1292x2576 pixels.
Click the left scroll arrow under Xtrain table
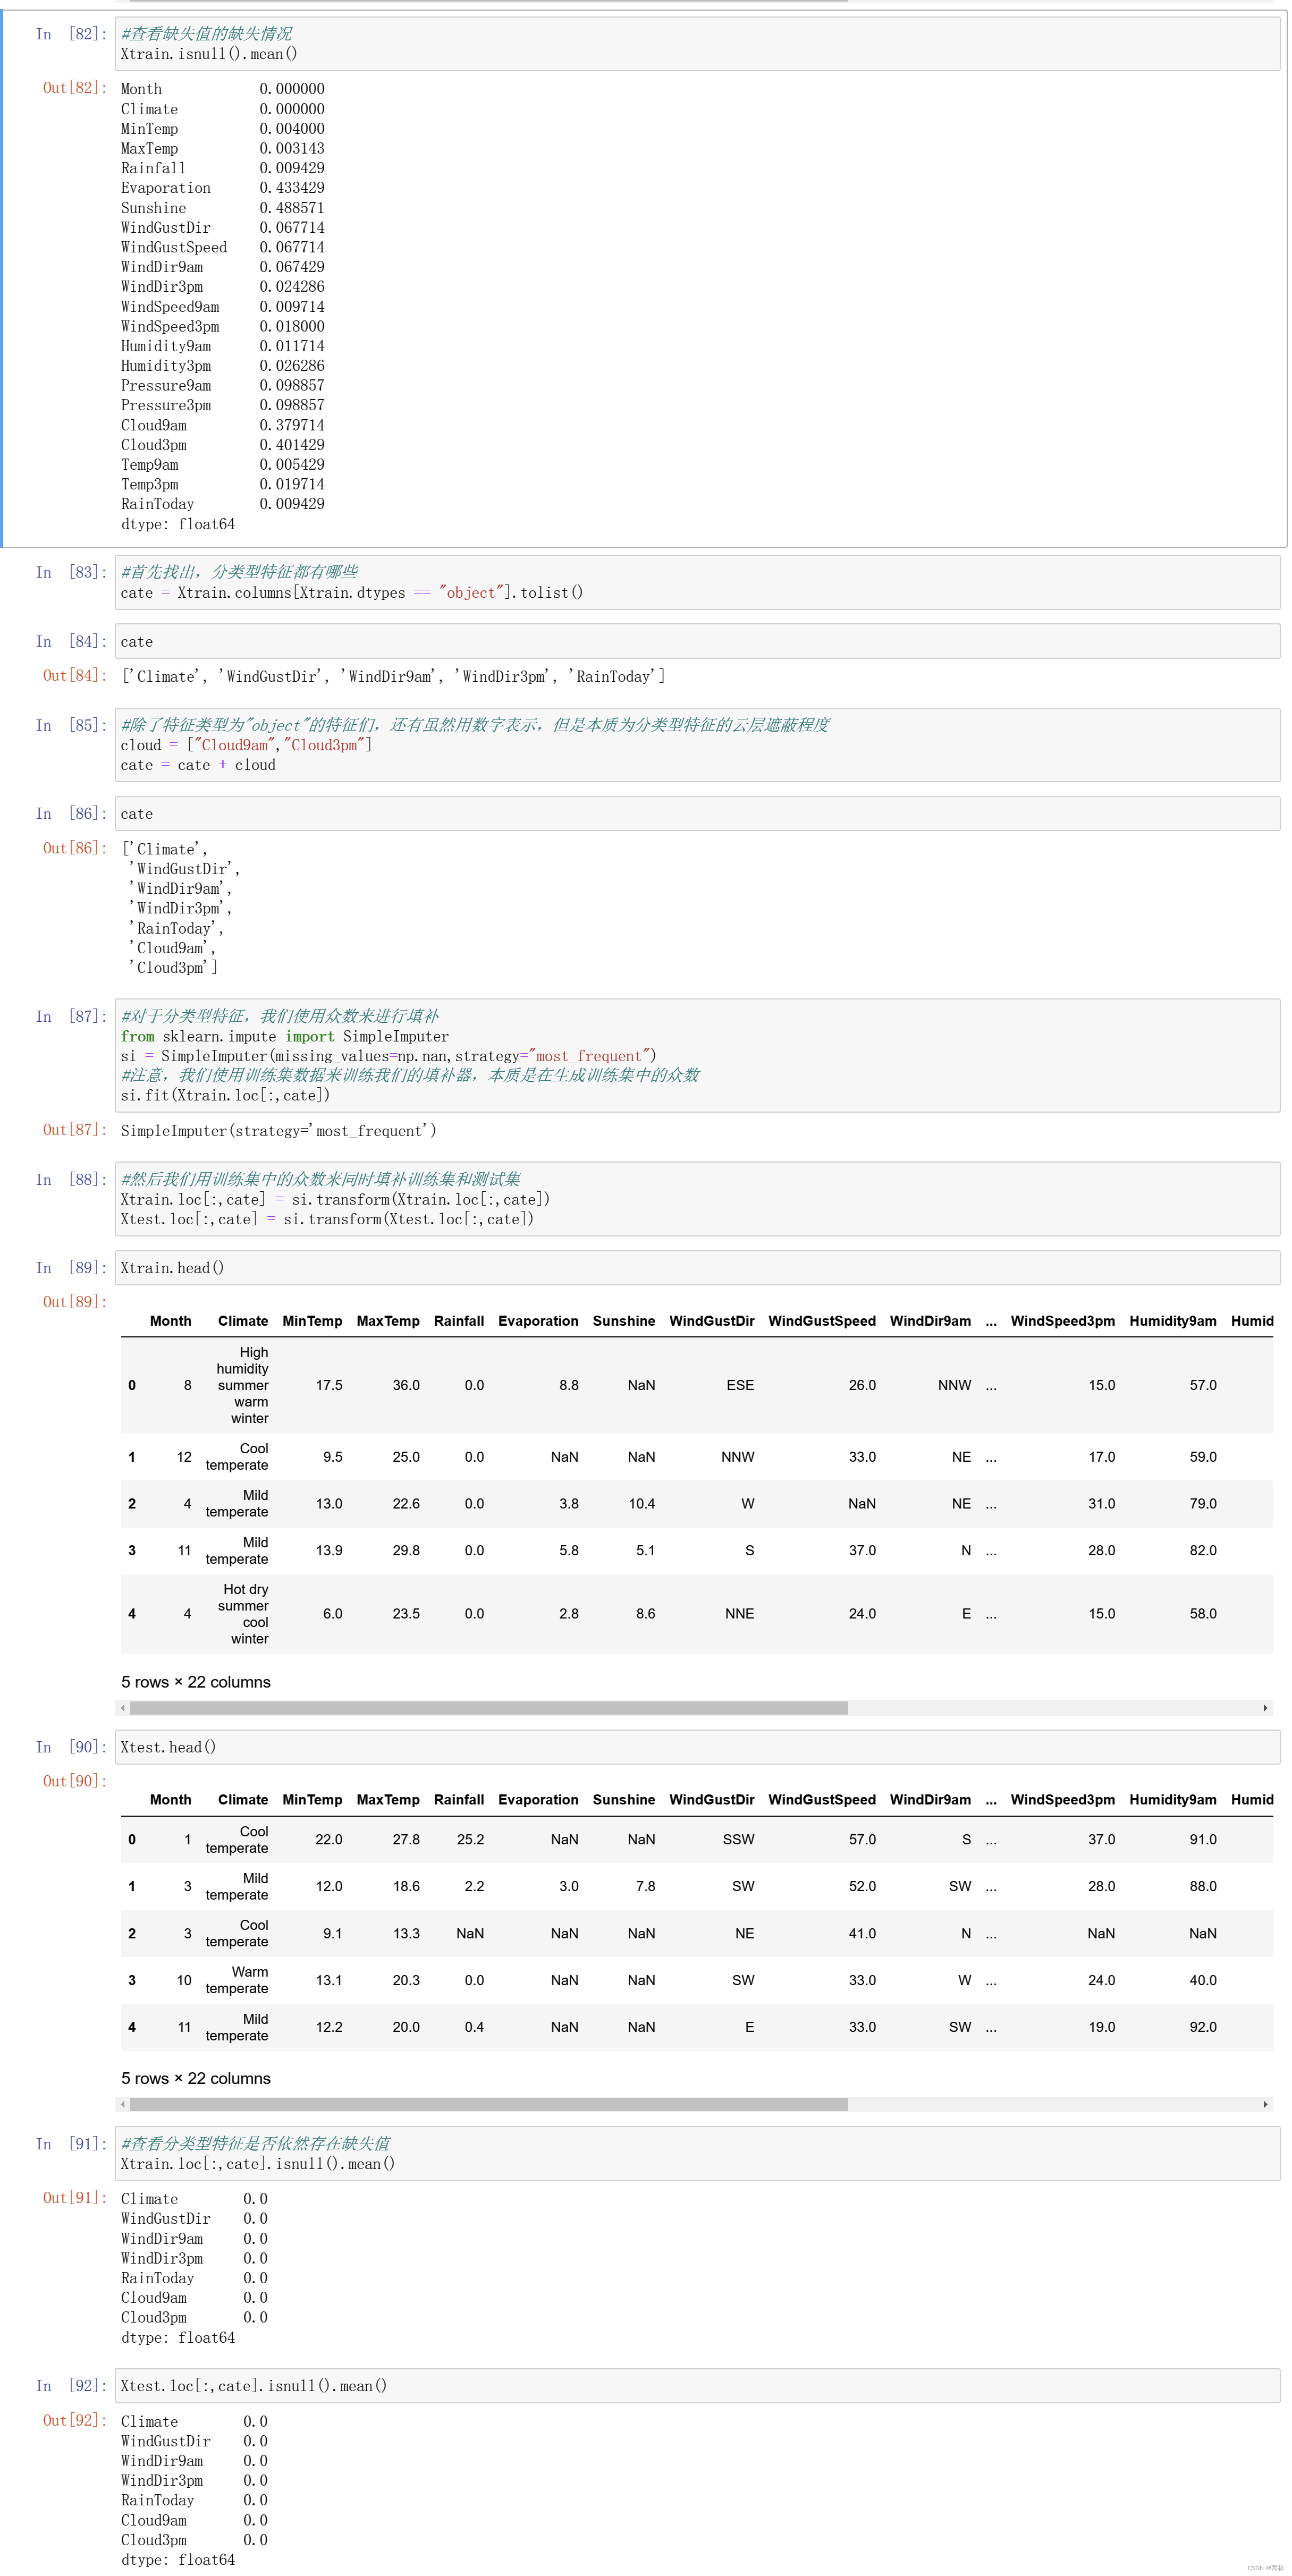coord(123,1708)
